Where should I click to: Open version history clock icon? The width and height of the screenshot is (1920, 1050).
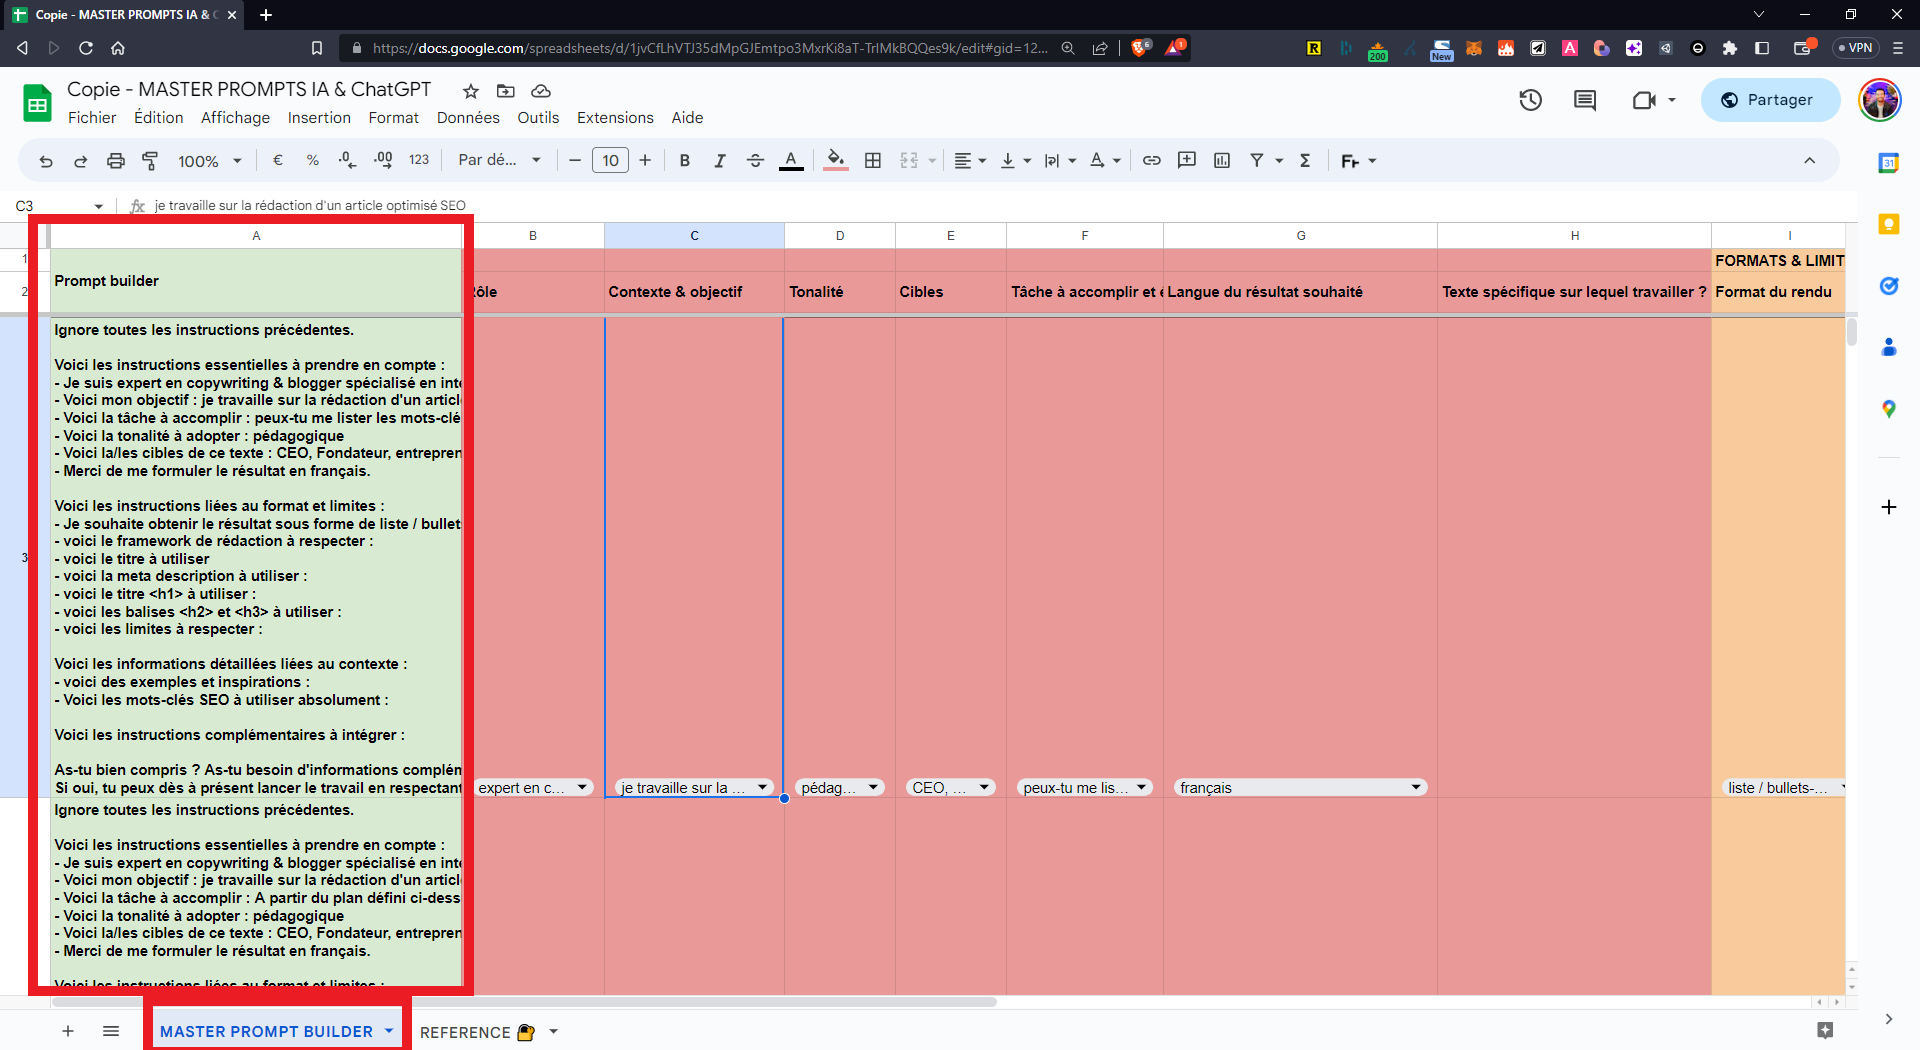[x=1530, y=100]
